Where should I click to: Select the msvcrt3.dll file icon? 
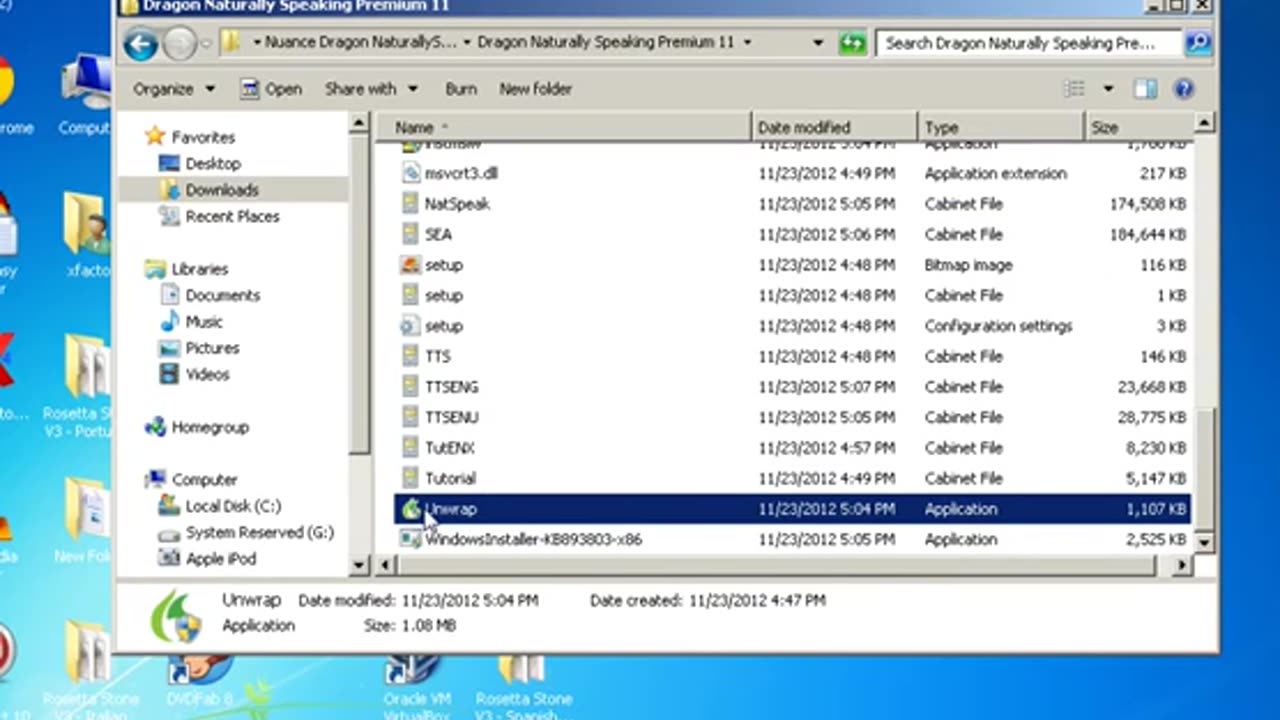coord(410,173)
